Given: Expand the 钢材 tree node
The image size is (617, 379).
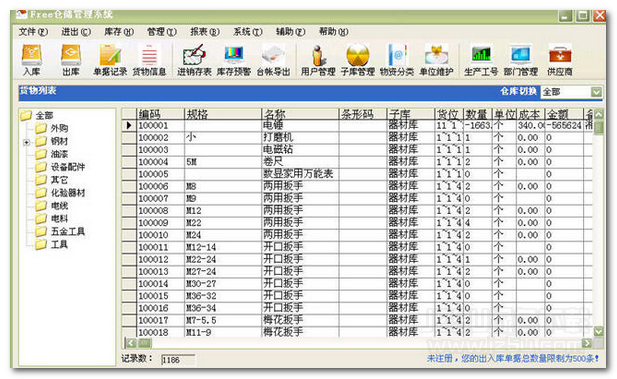Looking at the screenshot, I should coord(27,142).
